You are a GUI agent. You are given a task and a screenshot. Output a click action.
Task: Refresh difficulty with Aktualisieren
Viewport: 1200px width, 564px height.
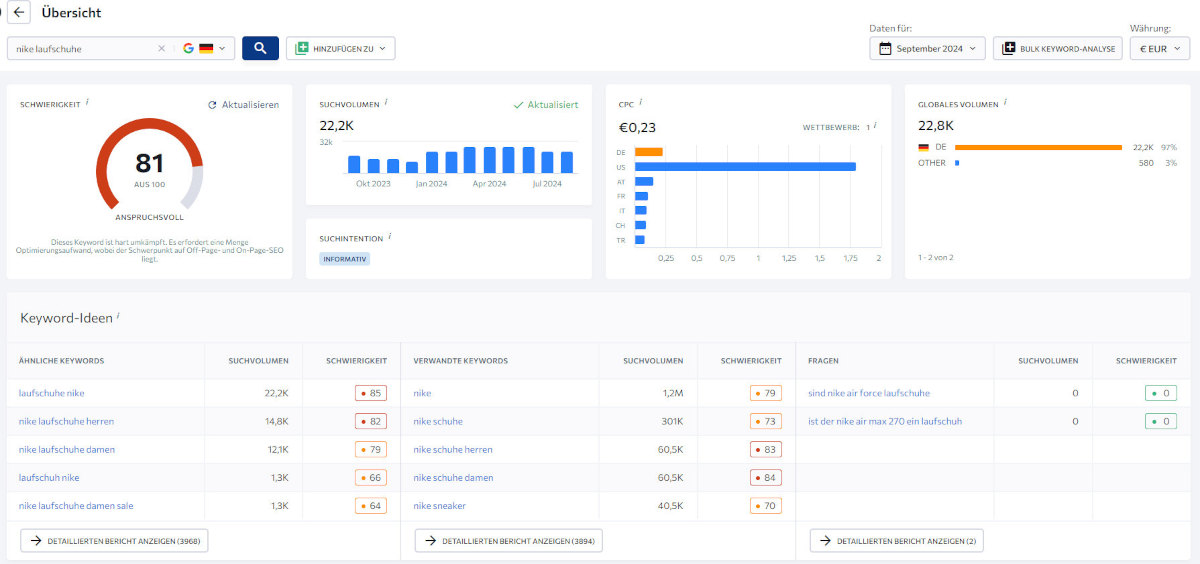243,104
